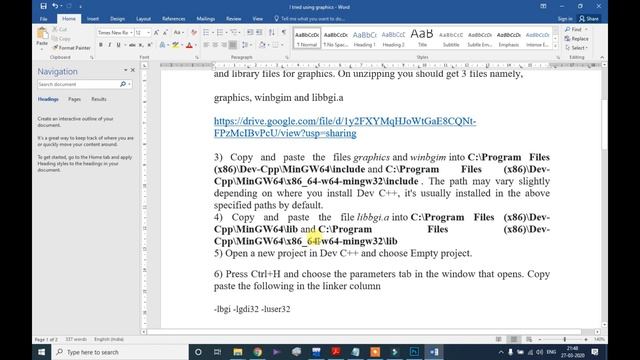
Task: Switch to the Layout tab
Action: 143,19
